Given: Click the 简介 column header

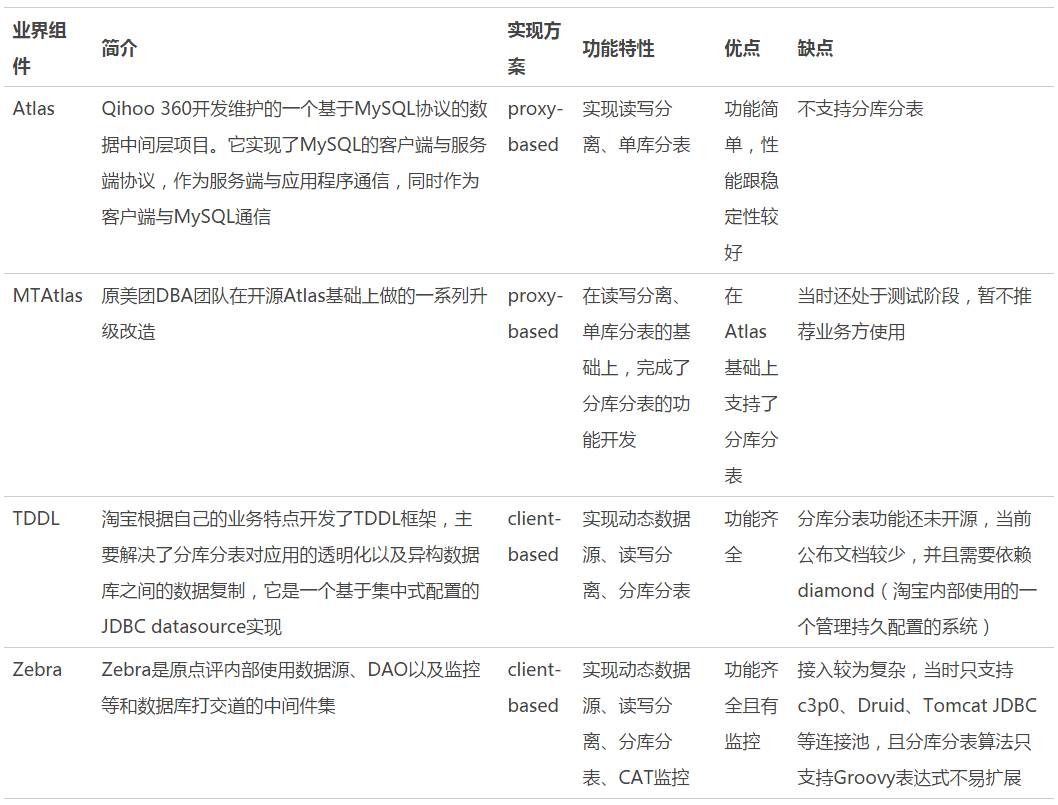Looking at the screenshot, I should pyautogui.click(x=119, y=48).
